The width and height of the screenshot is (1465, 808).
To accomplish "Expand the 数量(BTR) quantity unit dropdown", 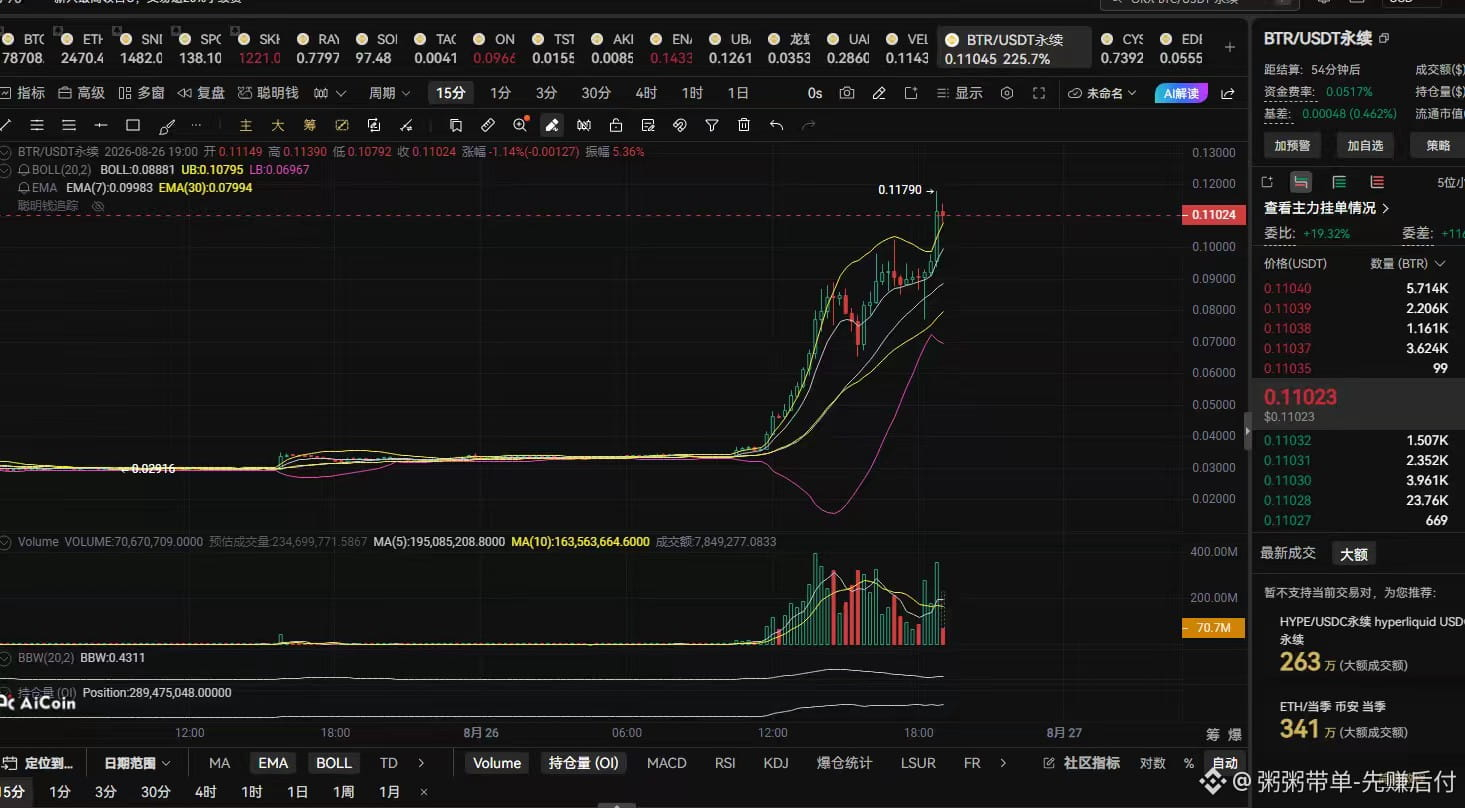I will (1408, 264).
